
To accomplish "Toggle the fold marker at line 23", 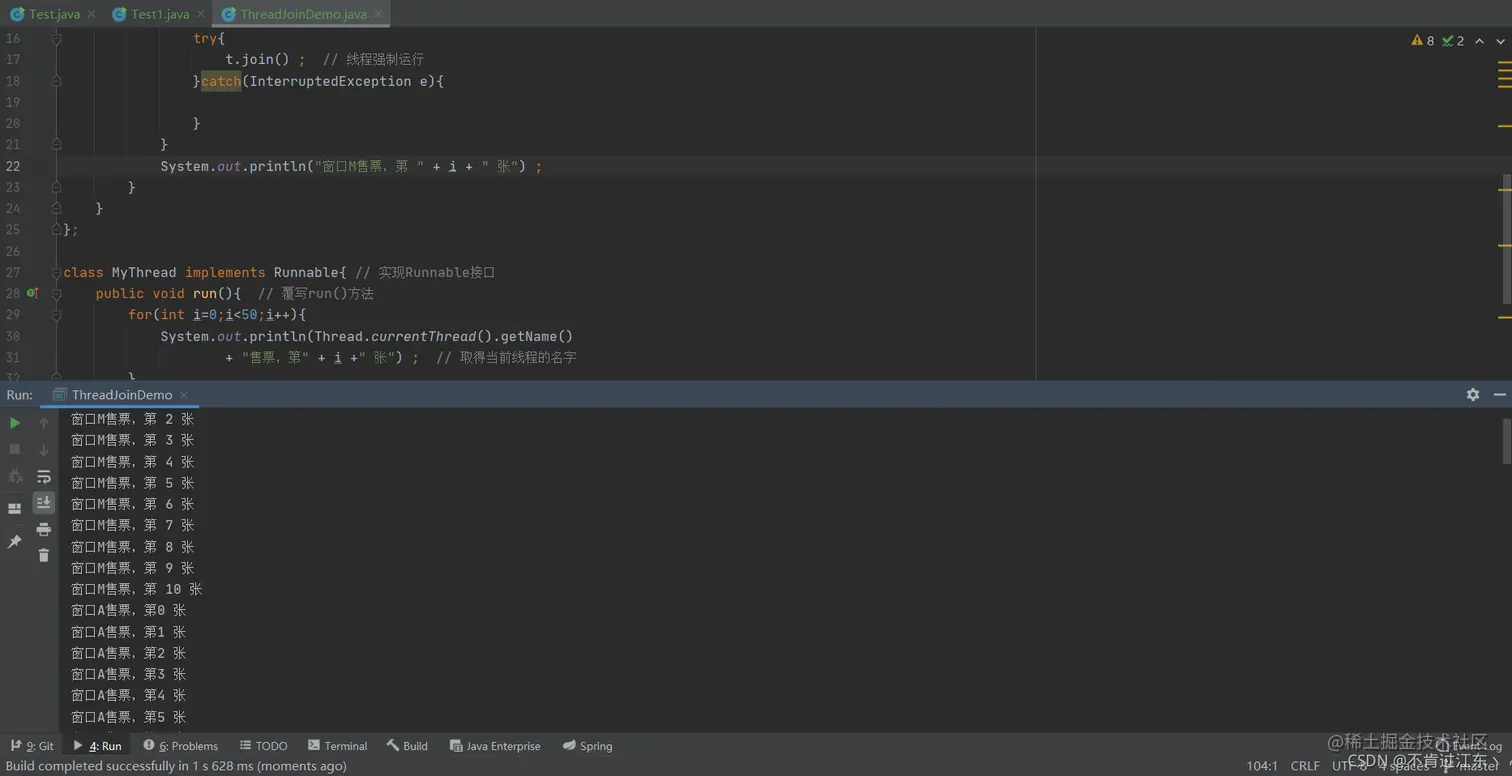I will (56, 187).
